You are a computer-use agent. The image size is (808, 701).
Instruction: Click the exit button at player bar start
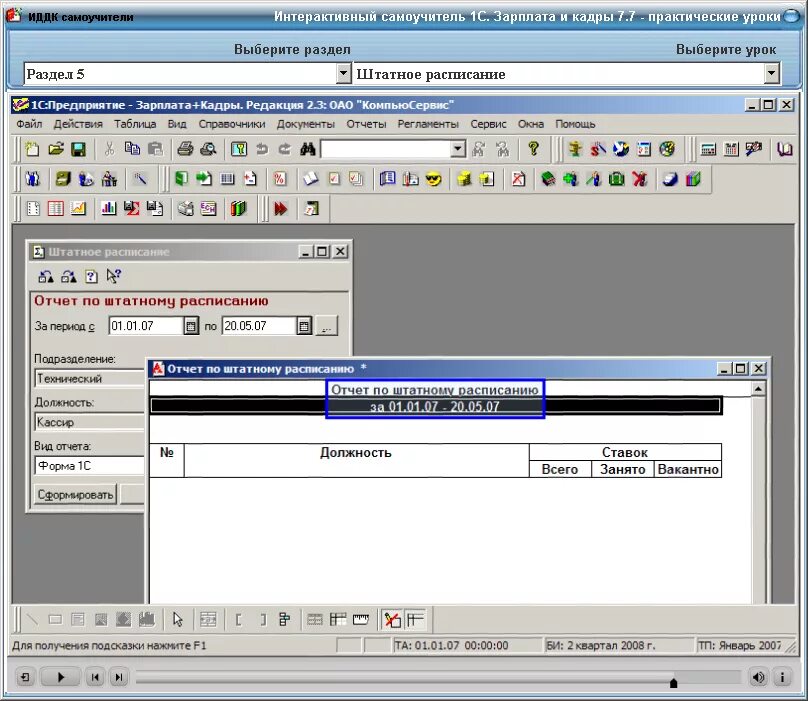pyautogui.click(x=25, y=677)
